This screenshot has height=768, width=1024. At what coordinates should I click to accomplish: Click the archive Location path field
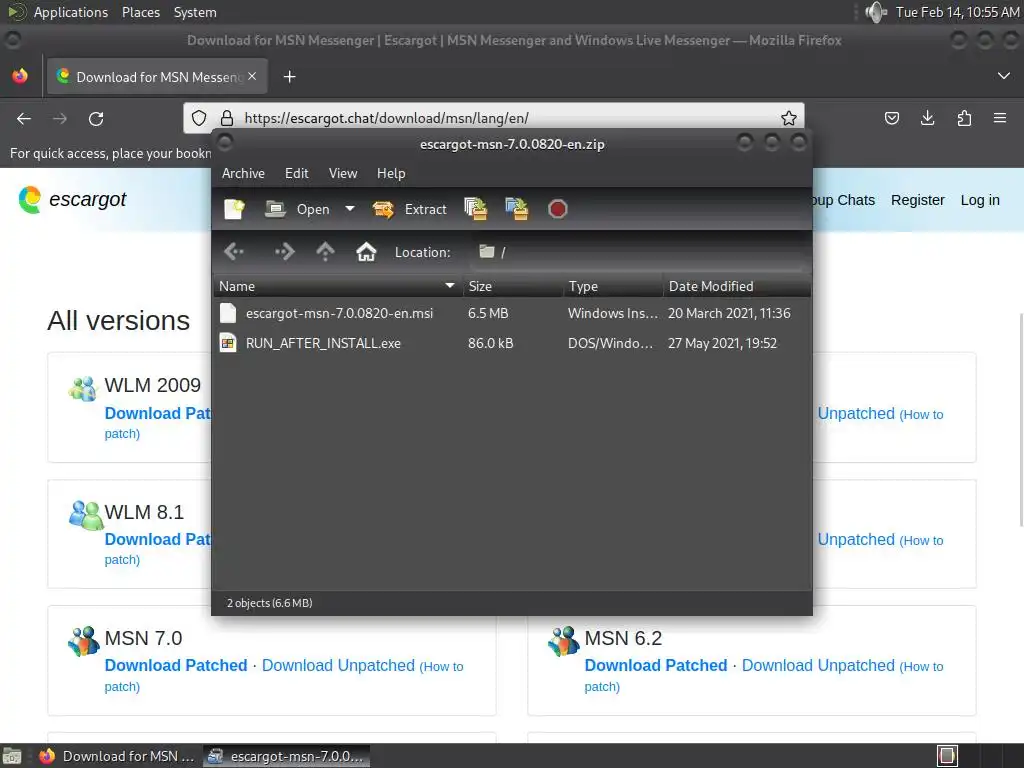click(639, 252)
